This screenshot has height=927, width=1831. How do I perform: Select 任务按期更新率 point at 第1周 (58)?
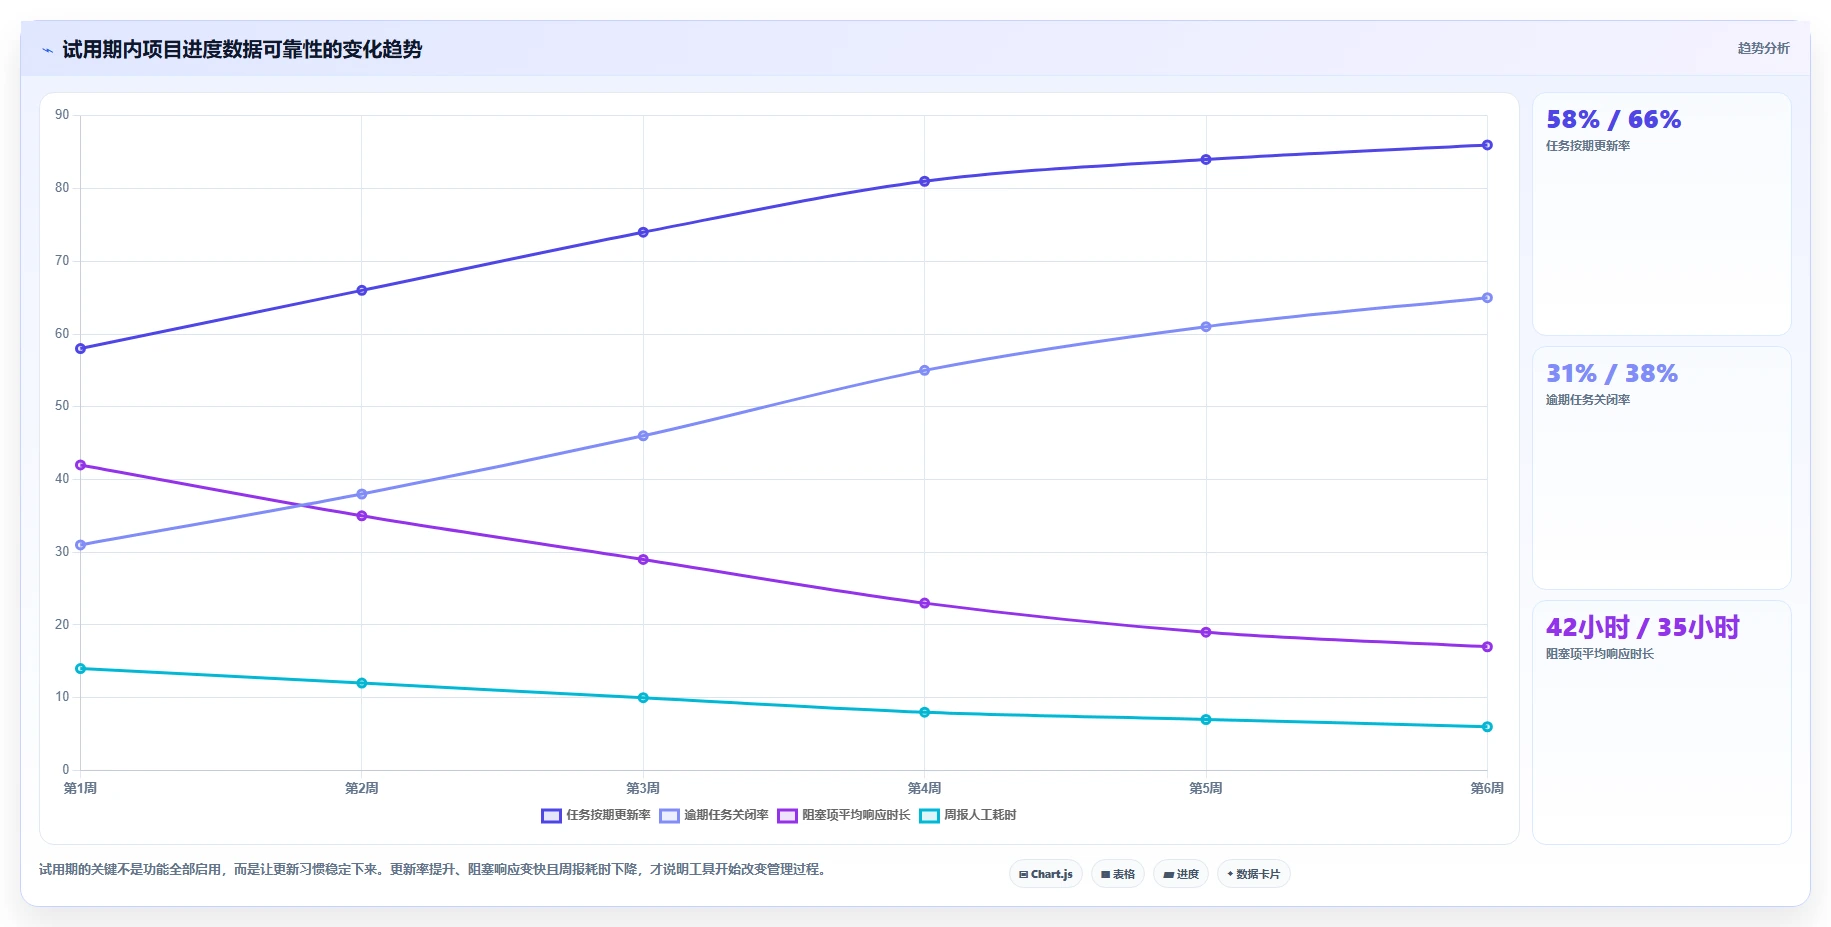(81, 349)
